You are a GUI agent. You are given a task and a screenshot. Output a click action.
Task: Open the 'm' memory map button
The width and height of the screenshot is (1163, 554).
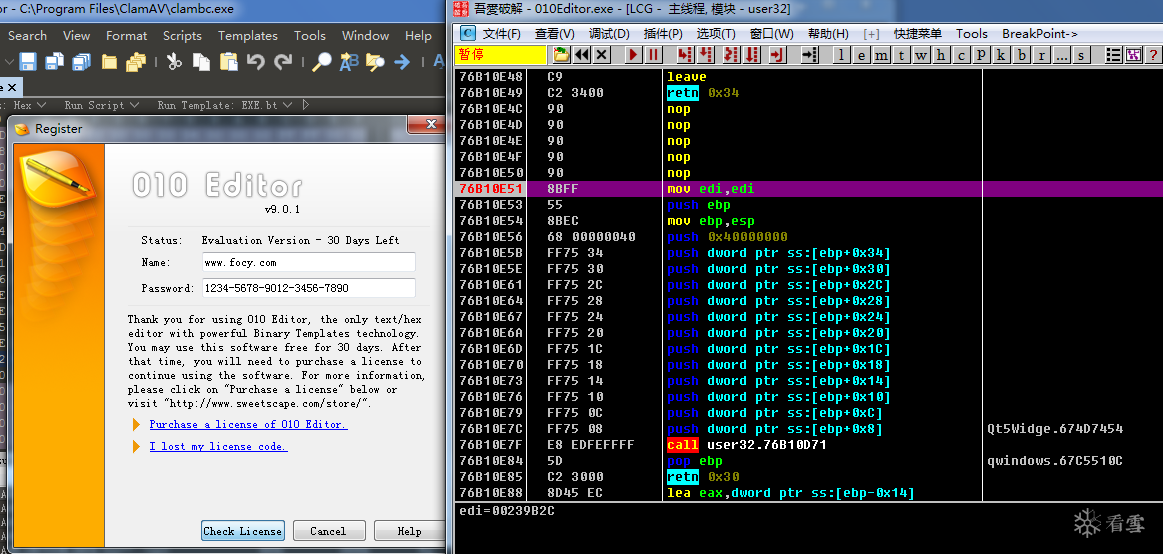[x=881, y=55]
